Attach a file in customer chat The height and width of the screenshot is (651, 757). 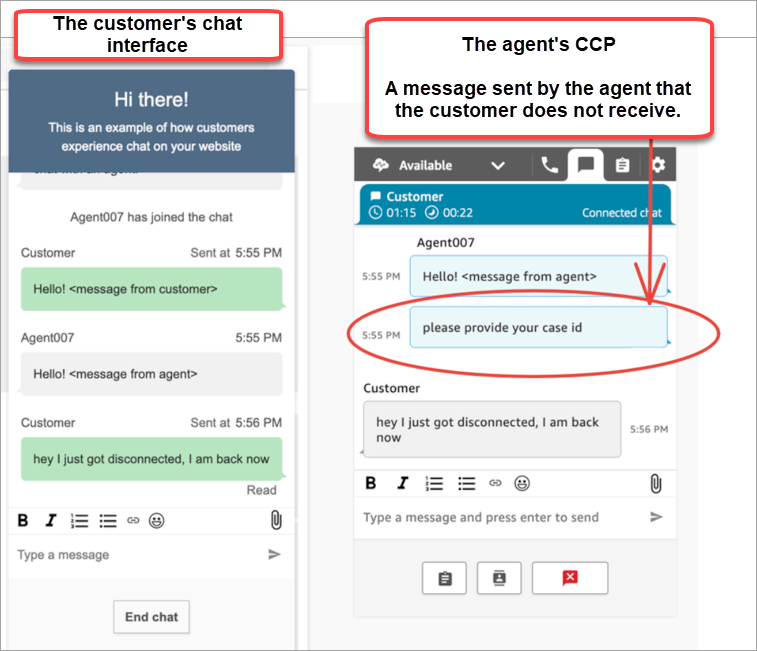click(x=275, y=520)
